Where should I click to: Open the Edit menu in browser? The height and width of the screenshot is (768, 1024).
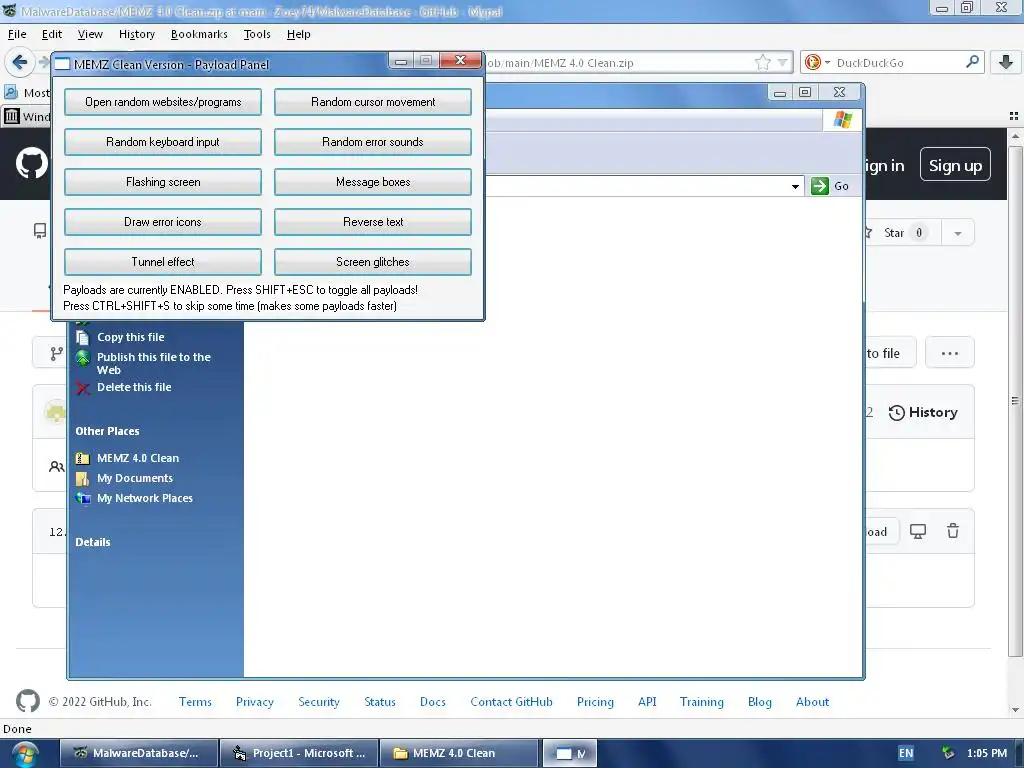coord(52,34)
